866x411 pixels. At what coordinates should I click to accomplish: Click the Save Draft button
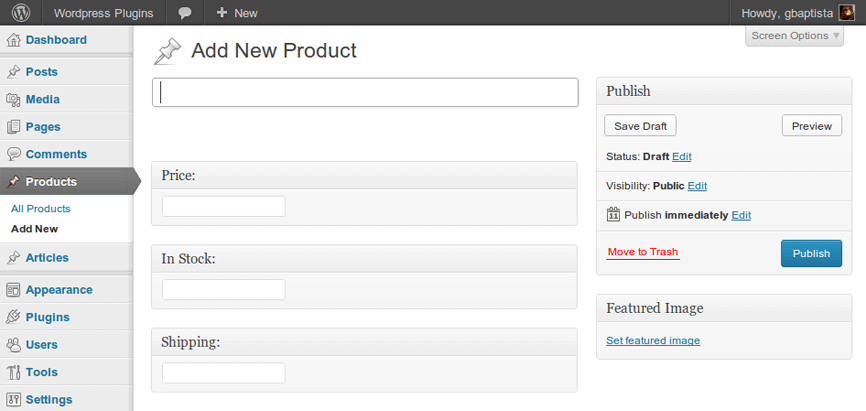coord(640,126)
